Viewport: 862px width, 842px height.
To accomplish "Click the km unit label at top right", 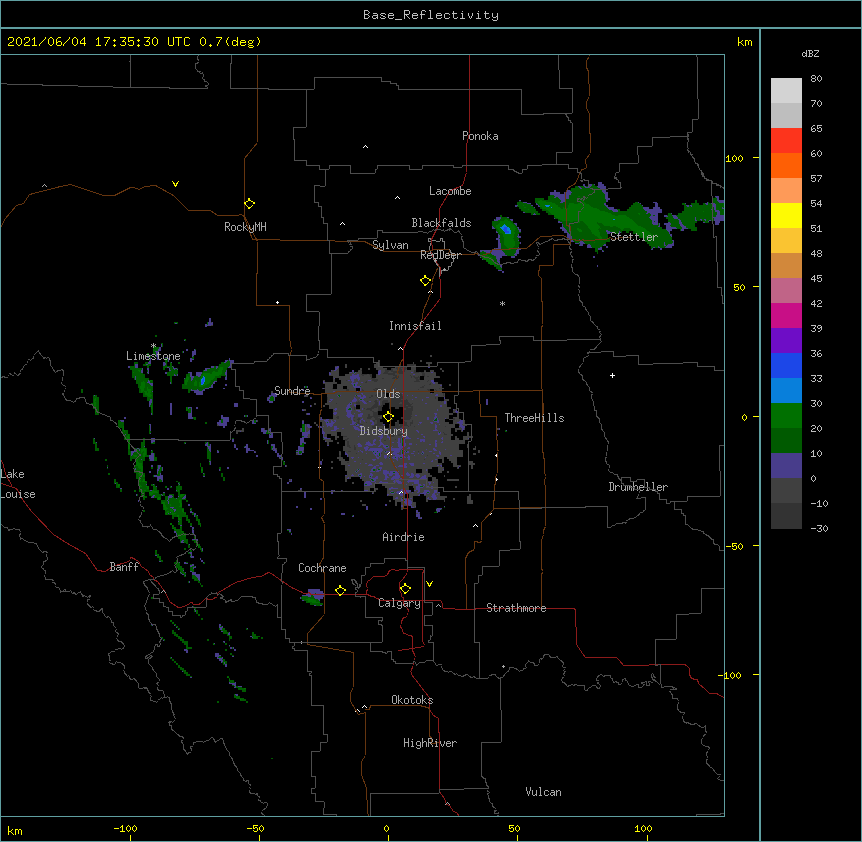I will click(x=744, y=42).
